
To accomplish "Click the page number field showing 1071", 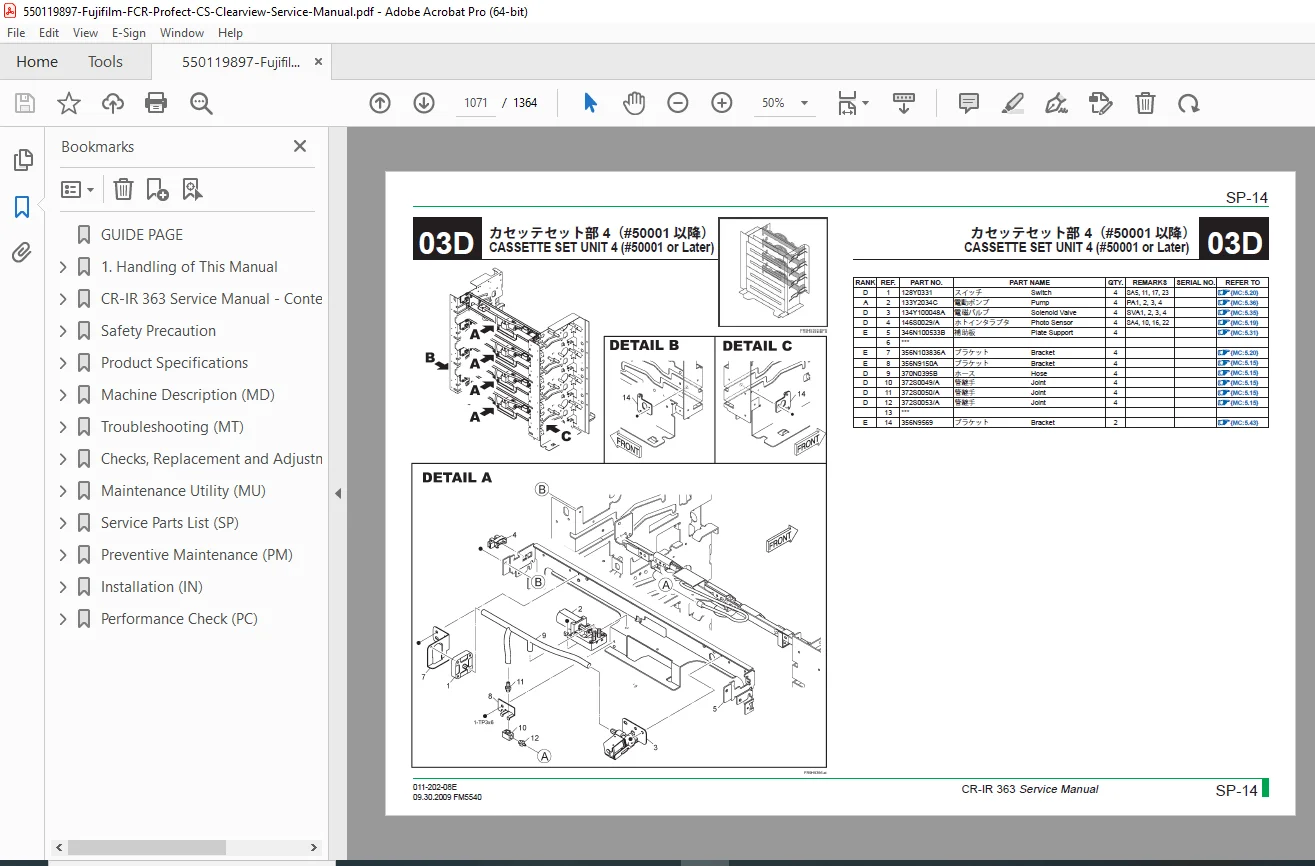I will (x=476, y=103).
